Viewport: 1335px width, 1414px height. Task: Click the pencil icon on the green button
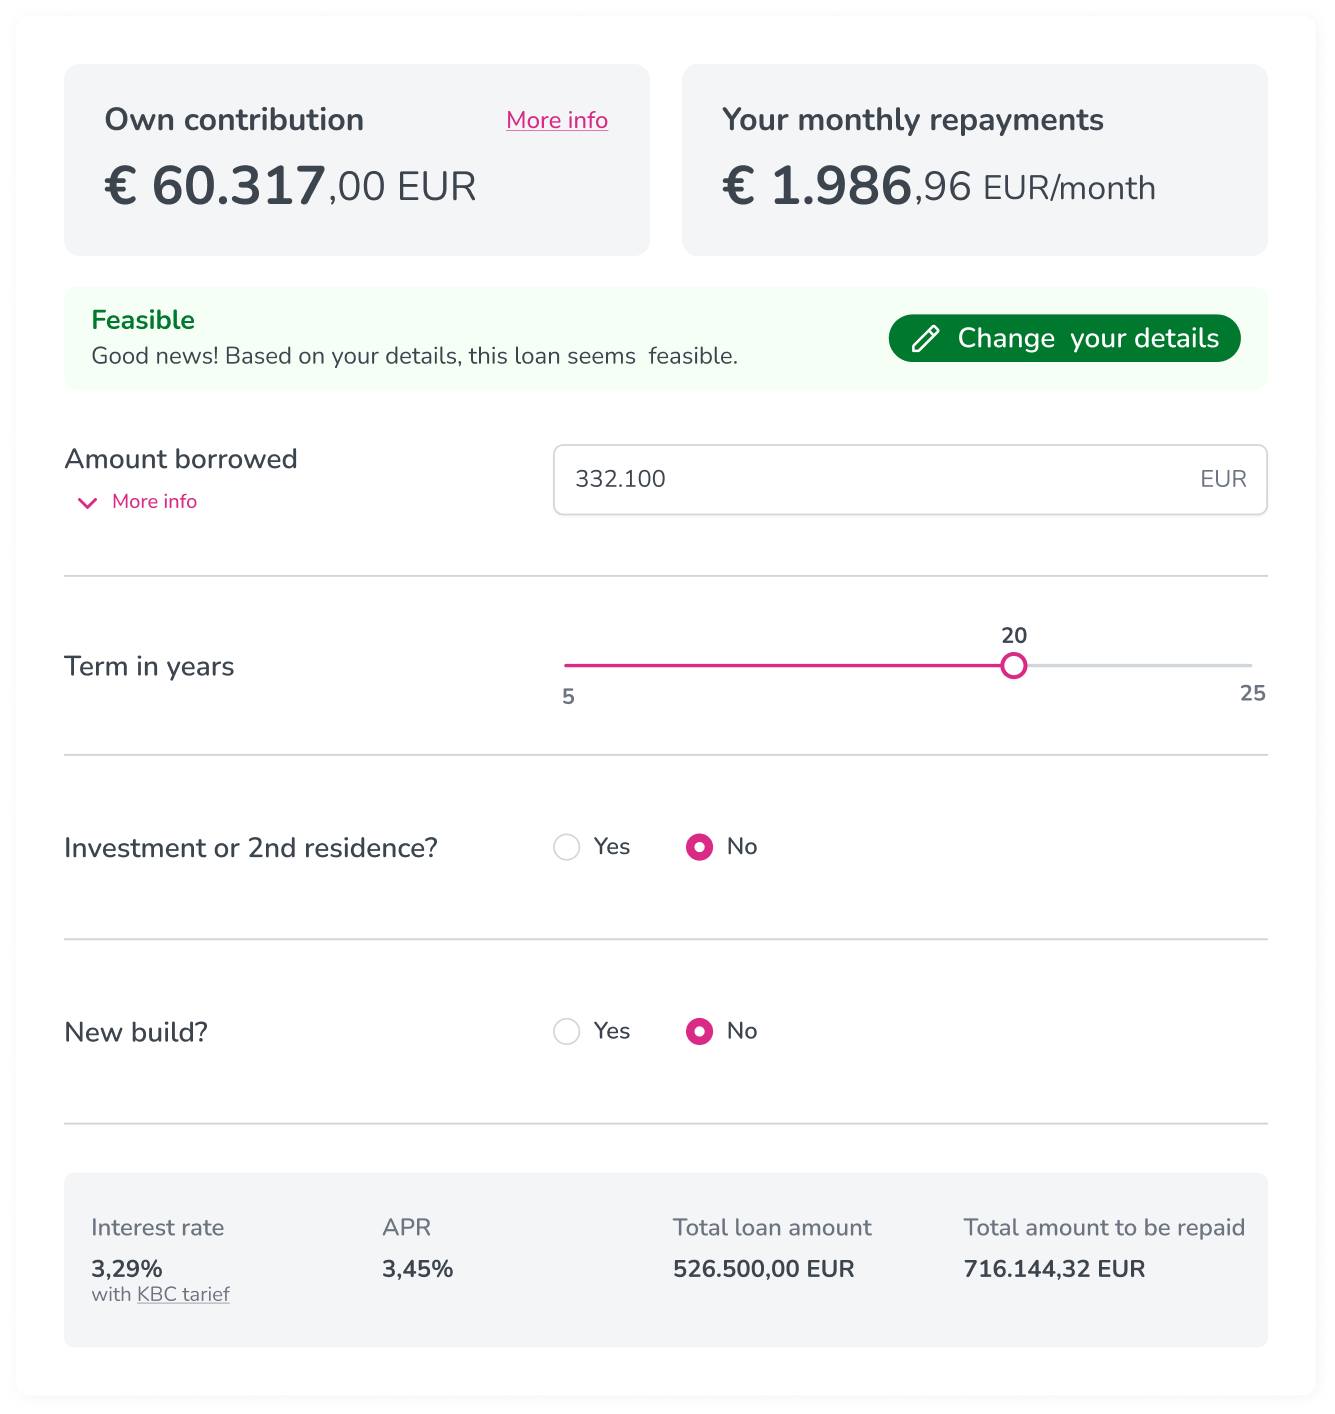[926, 339]
